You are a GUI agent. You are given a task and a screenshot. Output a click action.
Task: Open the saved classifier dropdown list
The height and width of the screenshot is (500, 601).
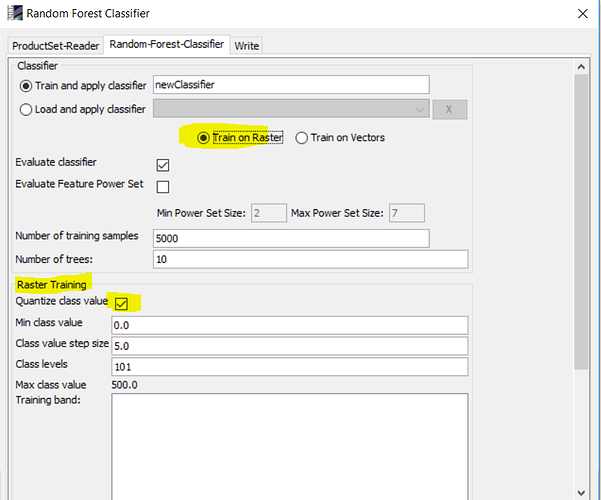291,109
